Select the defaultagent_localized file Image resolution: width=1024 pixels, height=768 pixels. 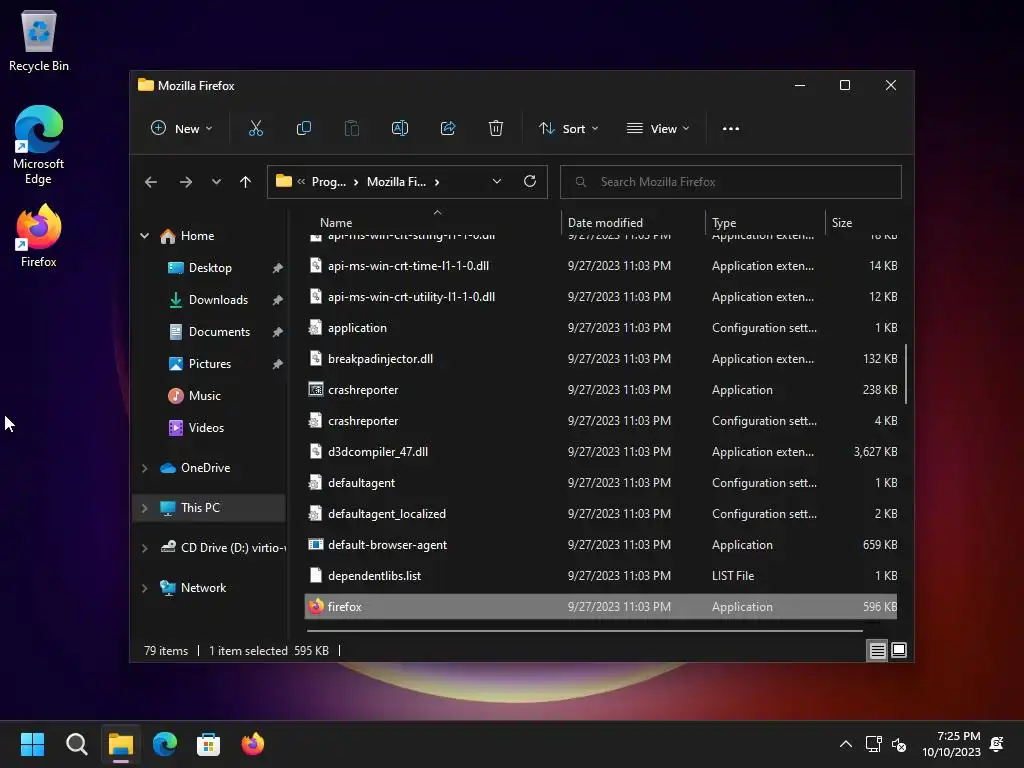(601, 514)
